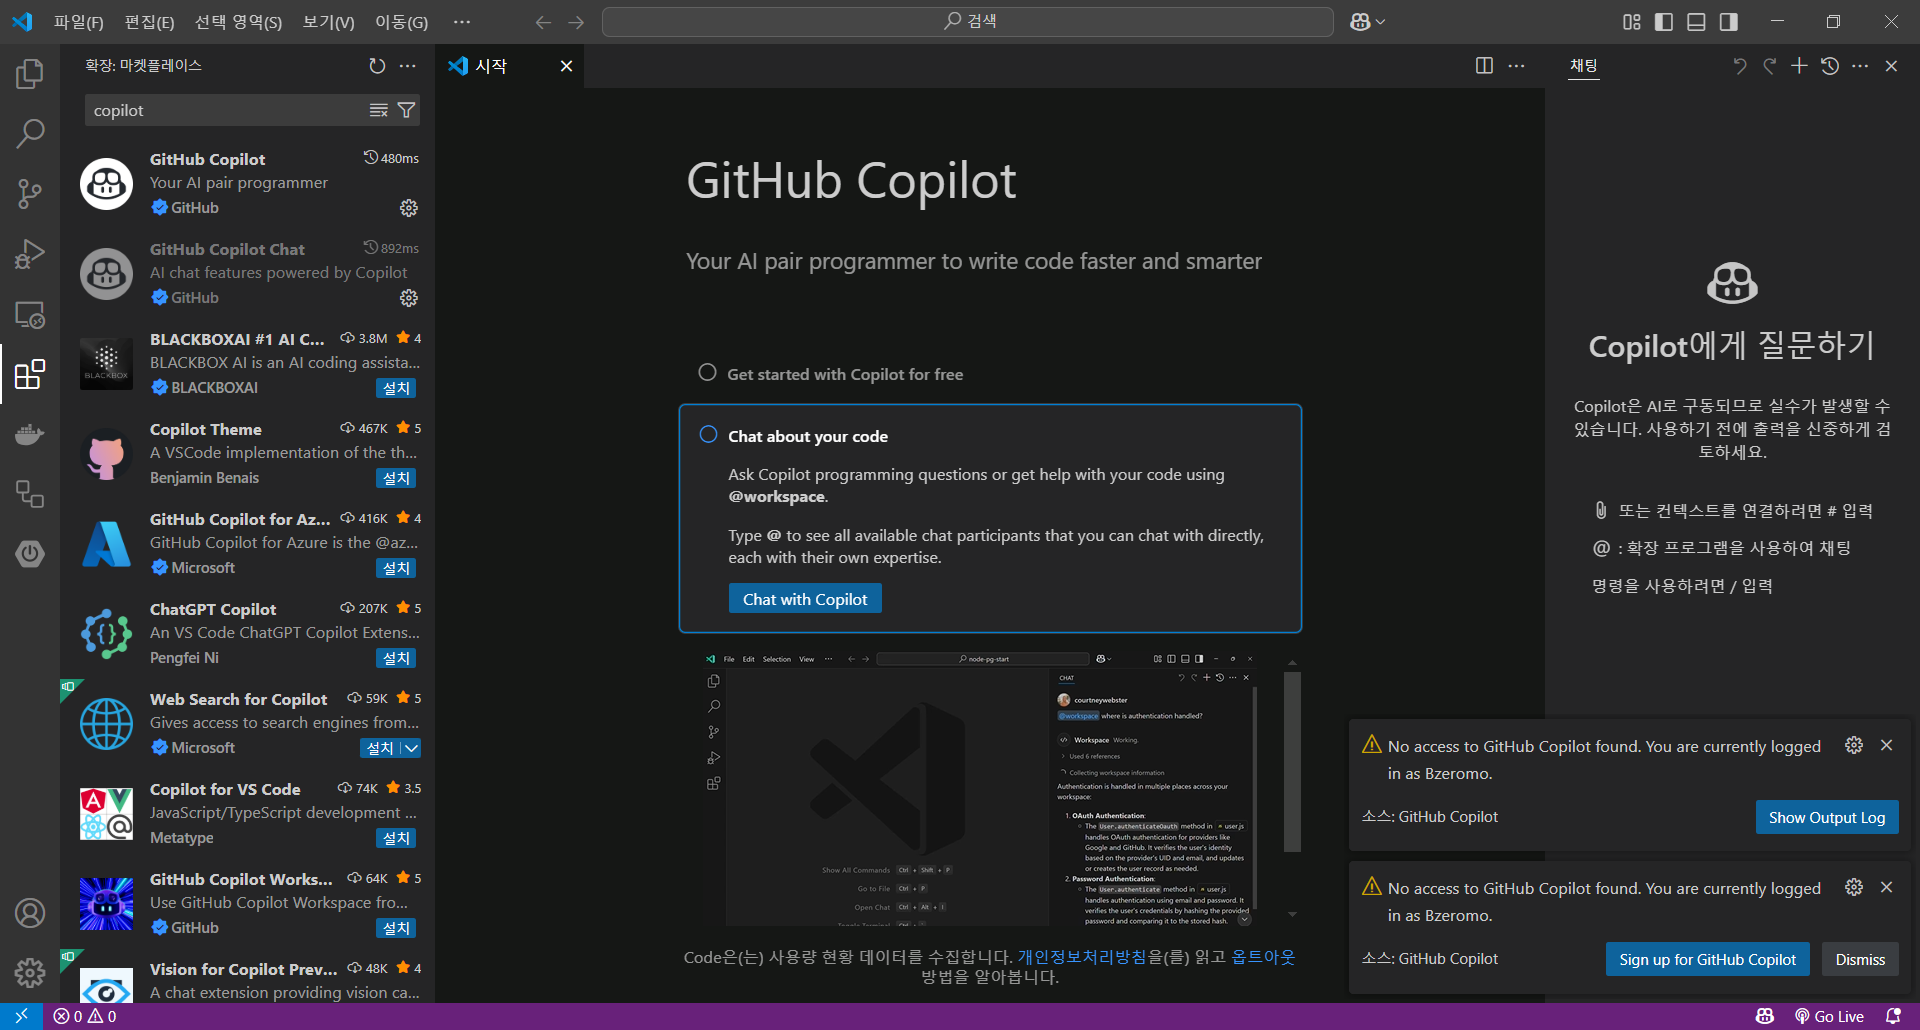The width and height of the screenshot is (1920, 1030).
Task: Filter extensions with funnel icon
Action: click(406, 110)
